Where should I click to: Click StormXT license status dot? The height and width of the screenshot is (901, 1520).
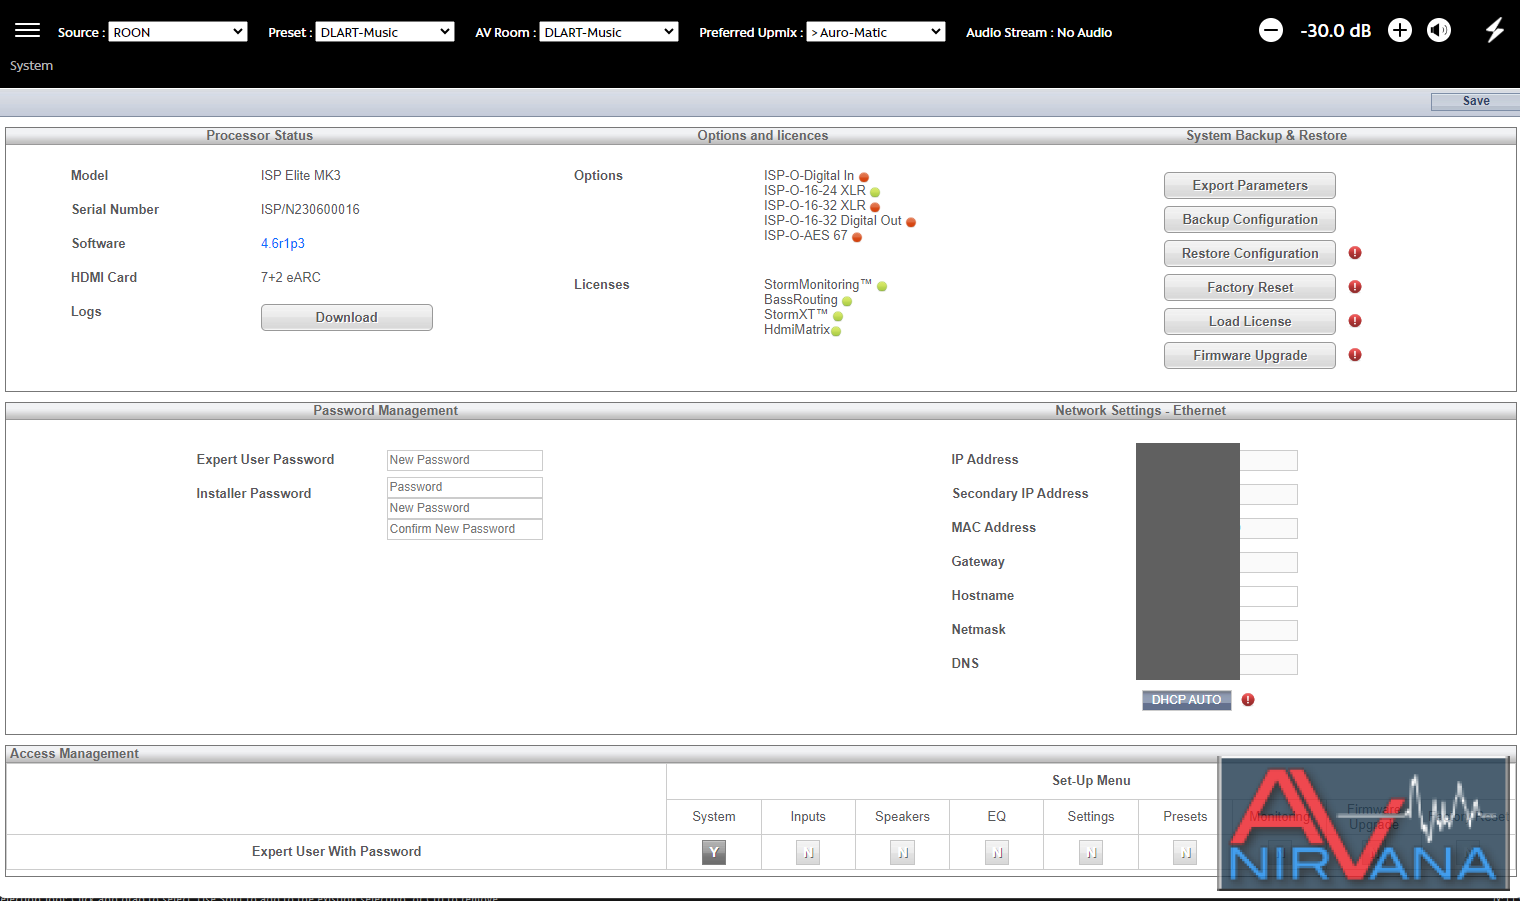pos(838,316)
